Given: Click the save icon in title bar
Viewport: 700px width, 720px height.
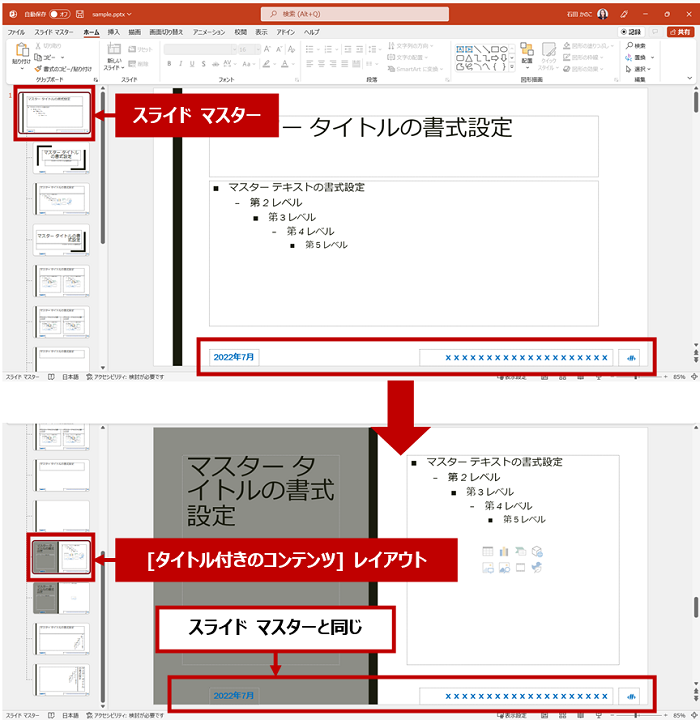Looking at the screenshot, I should click(x=79, y=15).
